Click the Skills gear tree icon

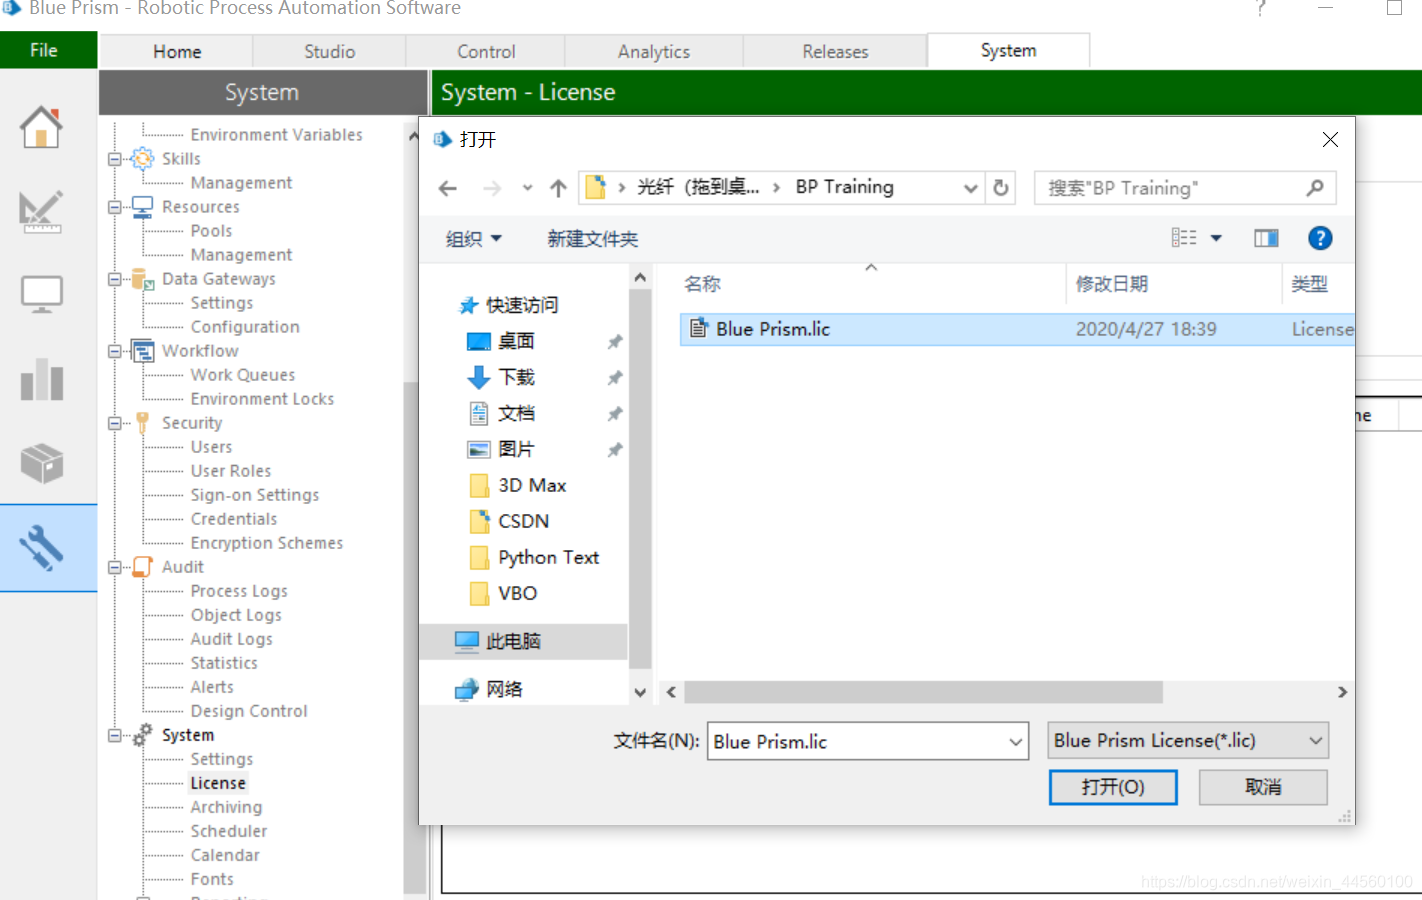point(143,158)
